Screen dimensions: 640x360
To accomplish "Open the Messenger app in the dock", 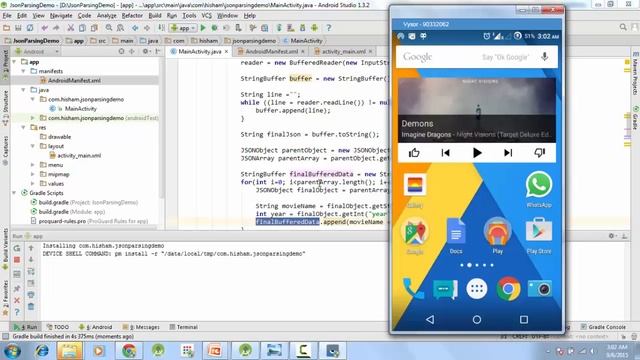I will [445, 289].
